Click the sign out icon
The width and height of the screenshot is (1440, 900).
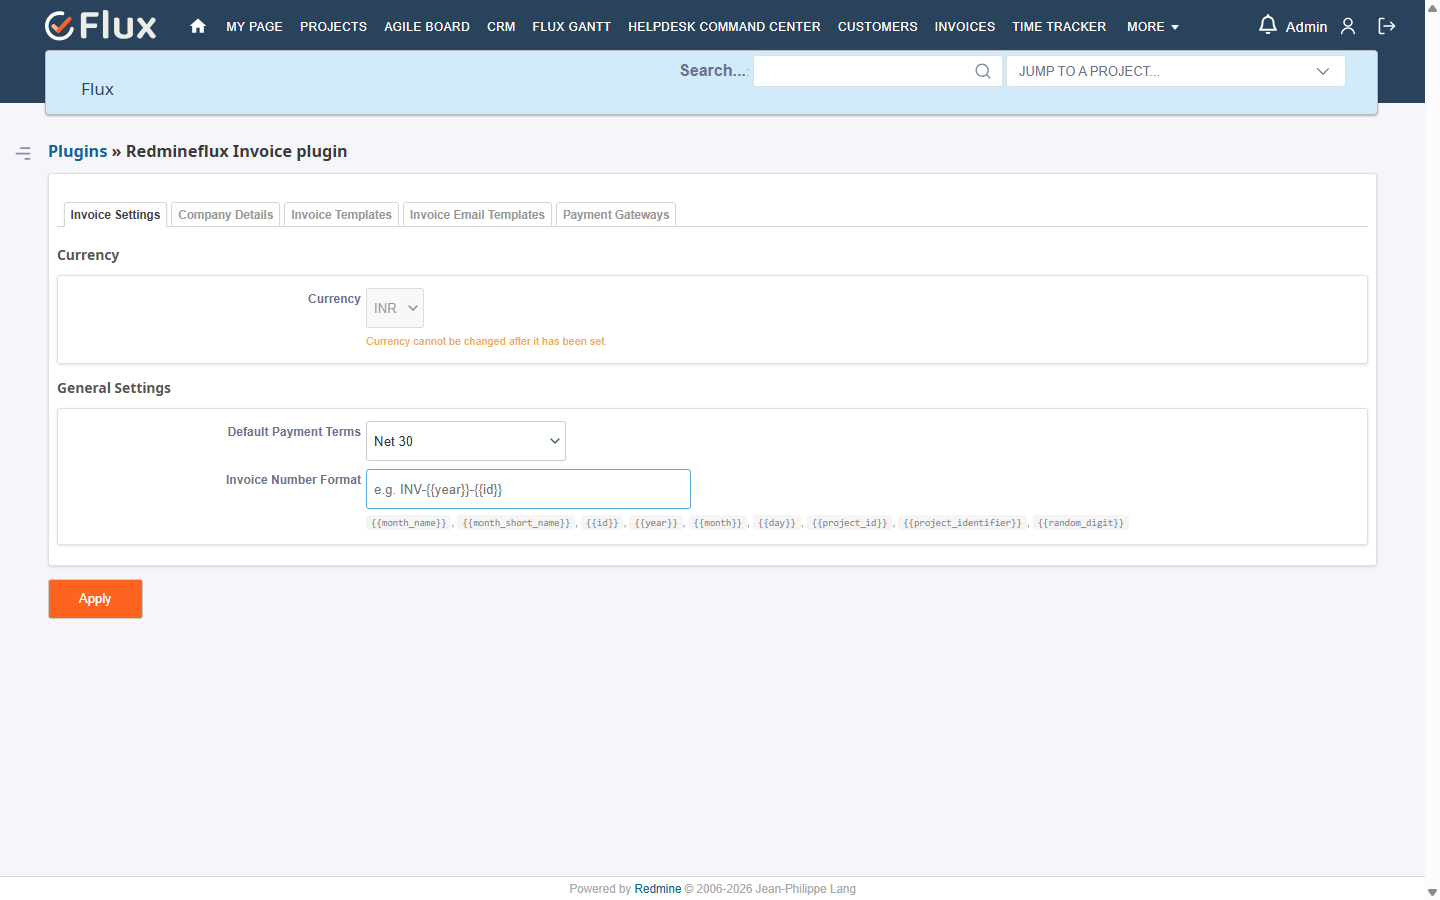point(1387,26)
